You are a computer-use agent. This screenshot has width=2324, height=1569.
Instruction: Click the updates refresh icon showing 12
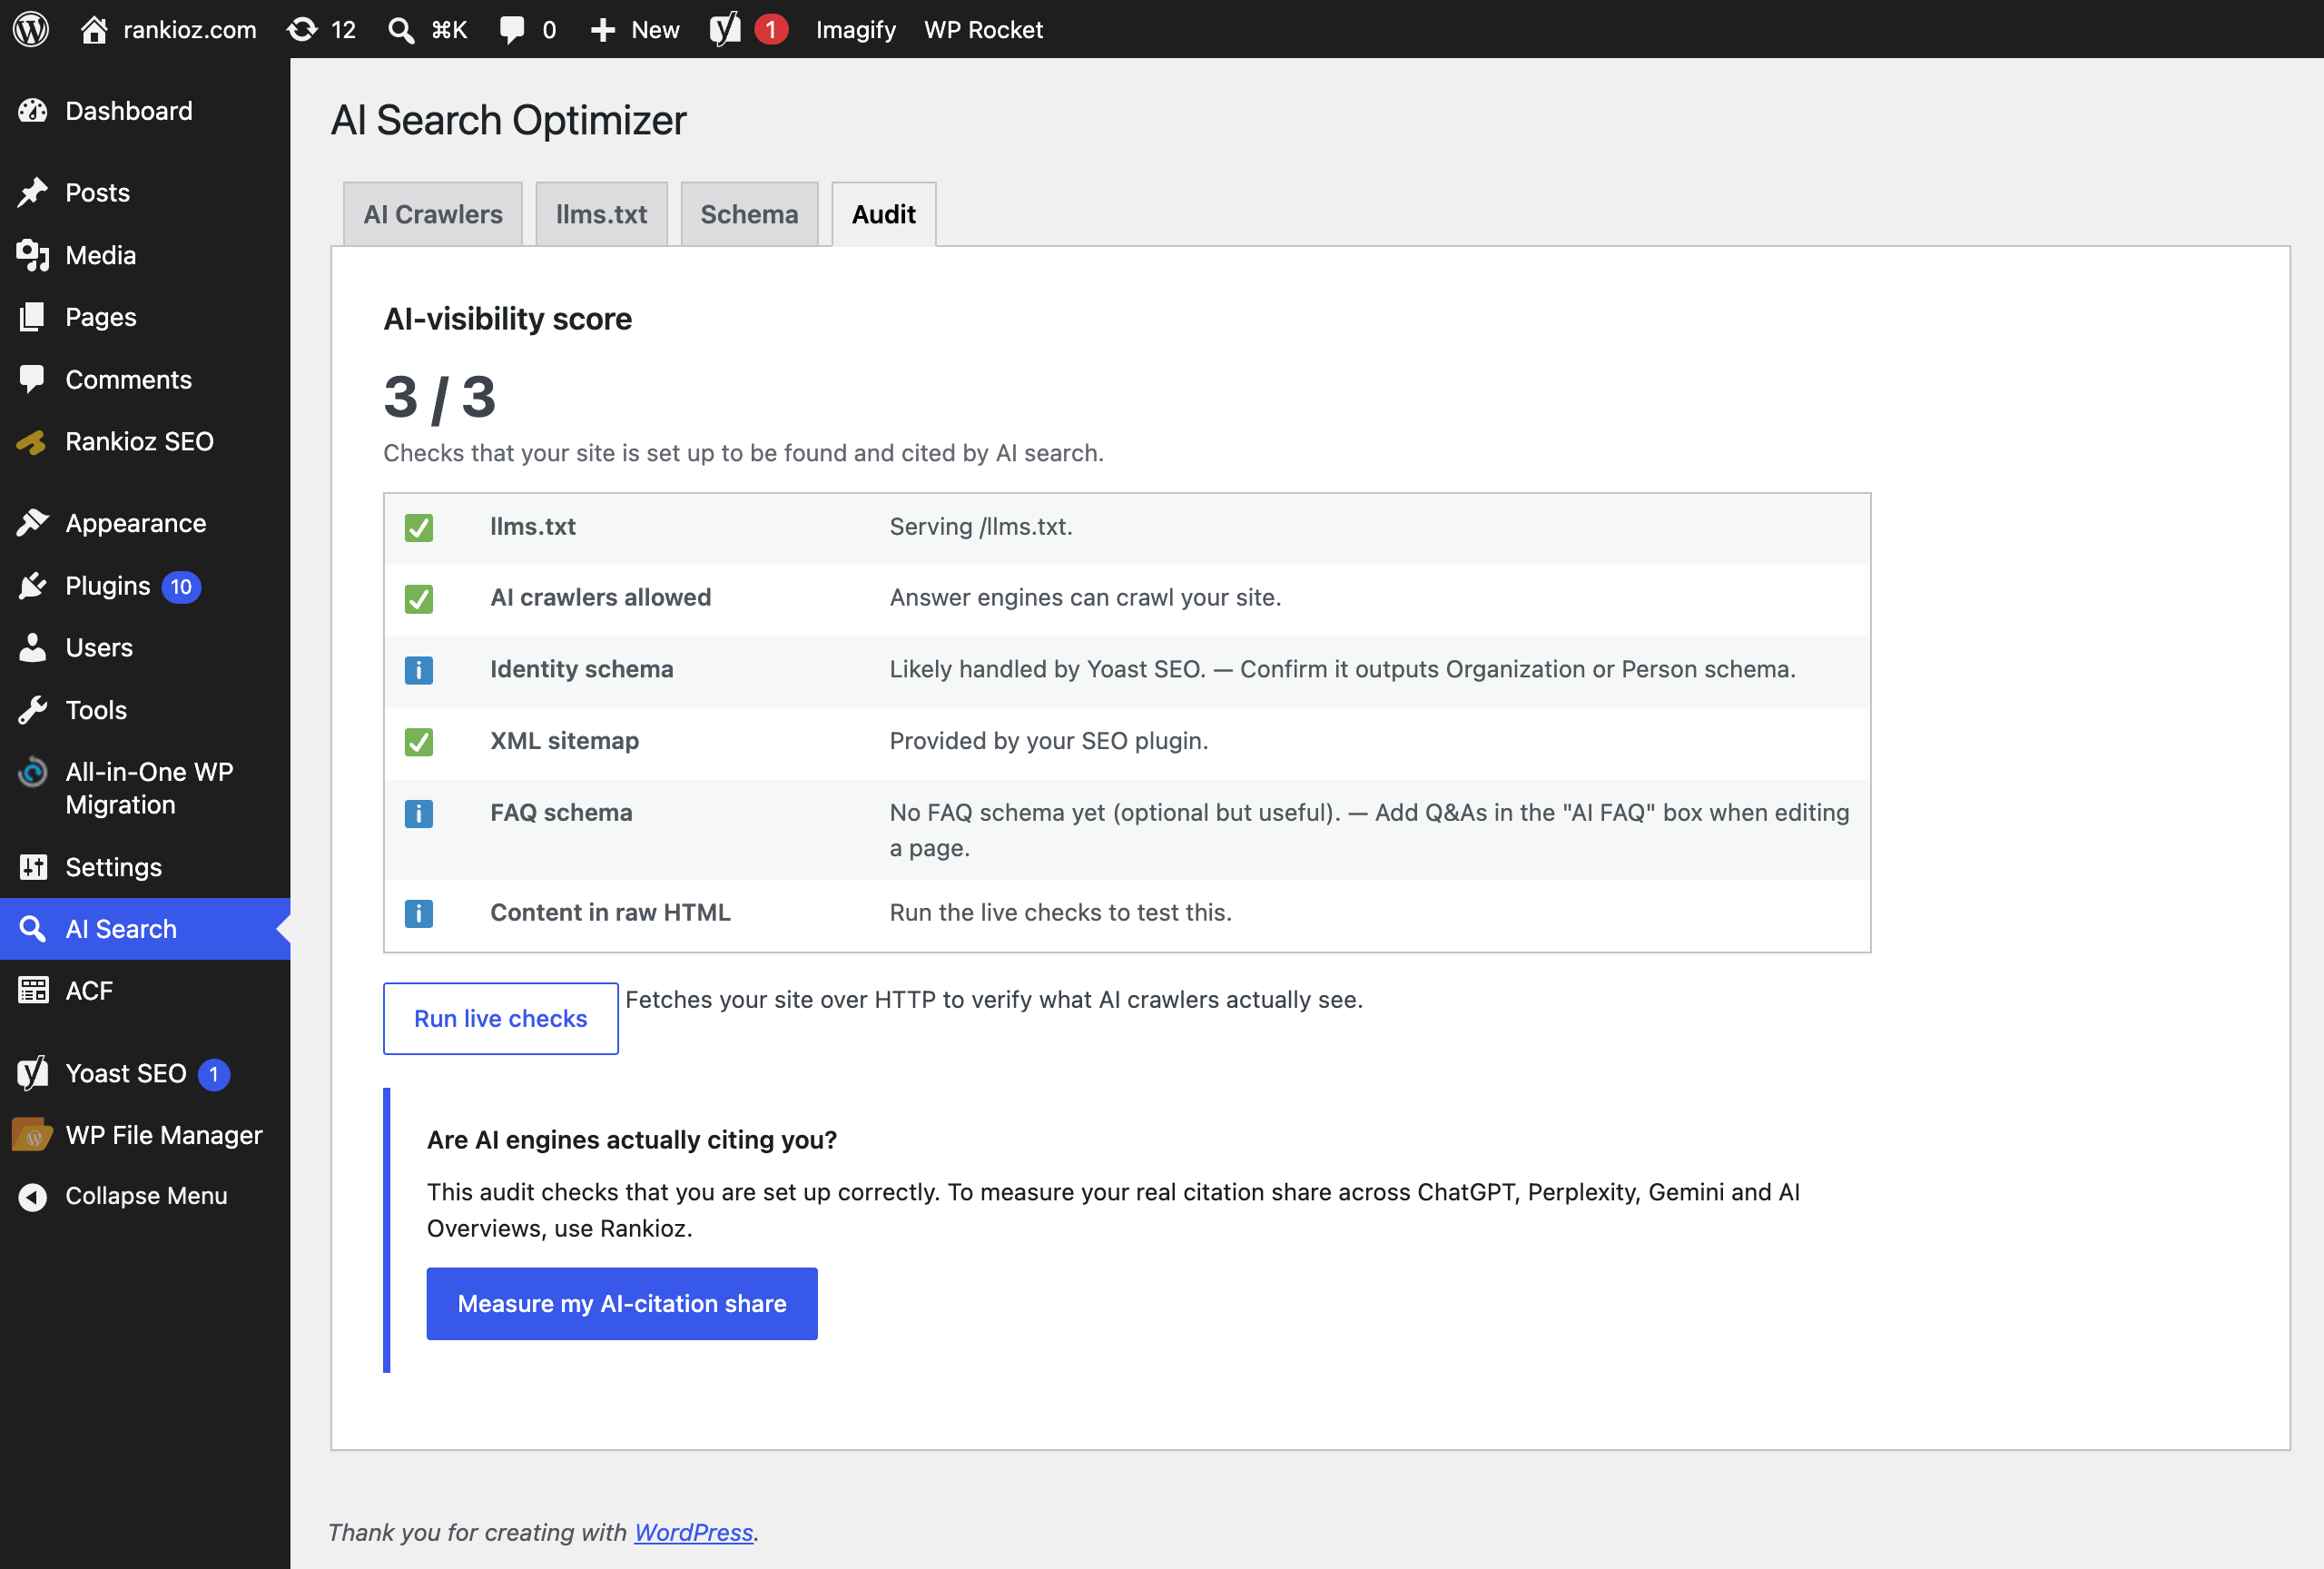[302, 29]
